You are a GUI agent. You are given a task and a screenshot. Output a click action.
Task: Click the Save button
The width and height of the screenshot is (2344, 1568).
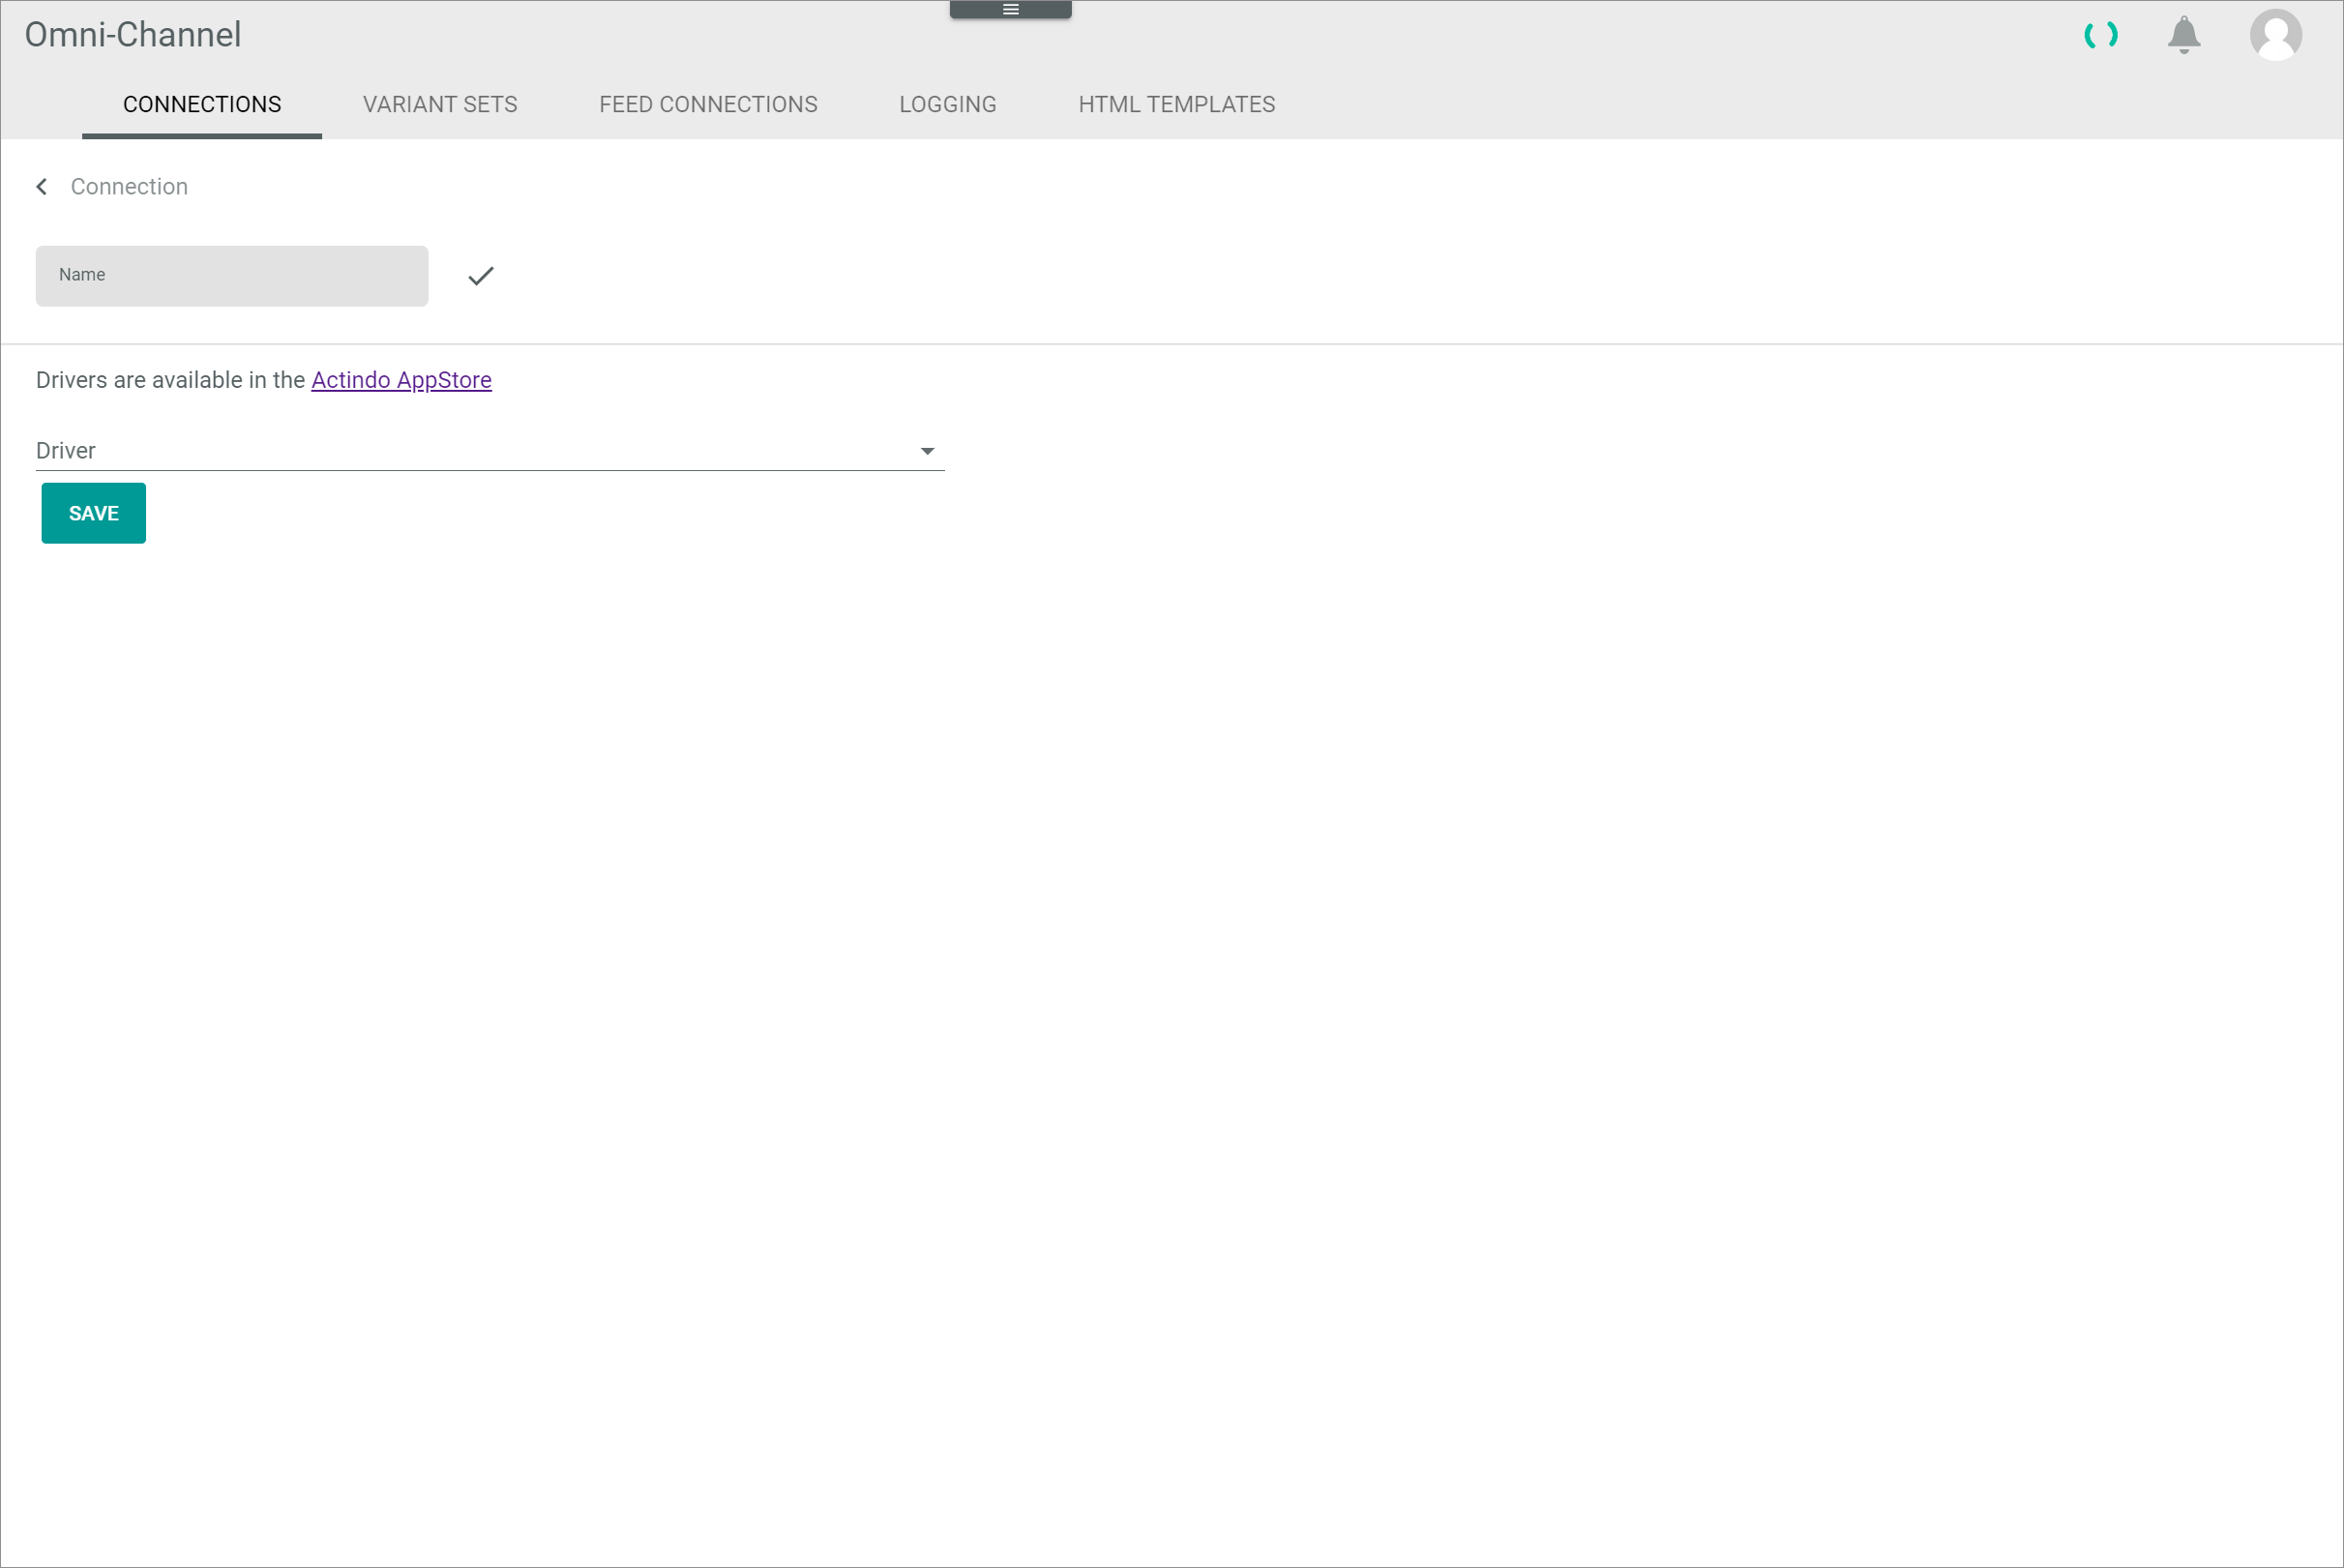click(94, 513)
